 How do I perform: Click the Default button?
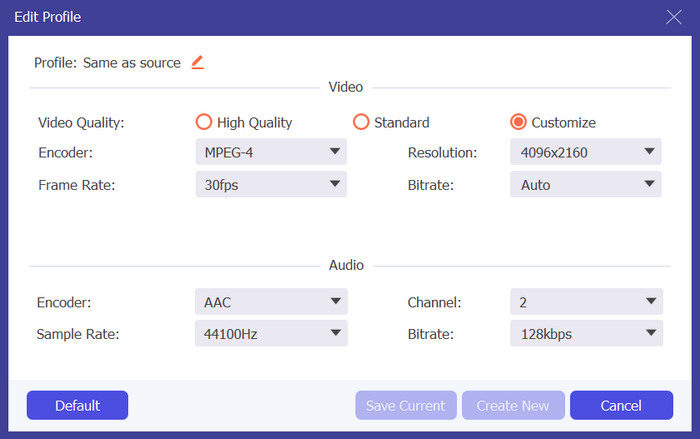[77, 405]
